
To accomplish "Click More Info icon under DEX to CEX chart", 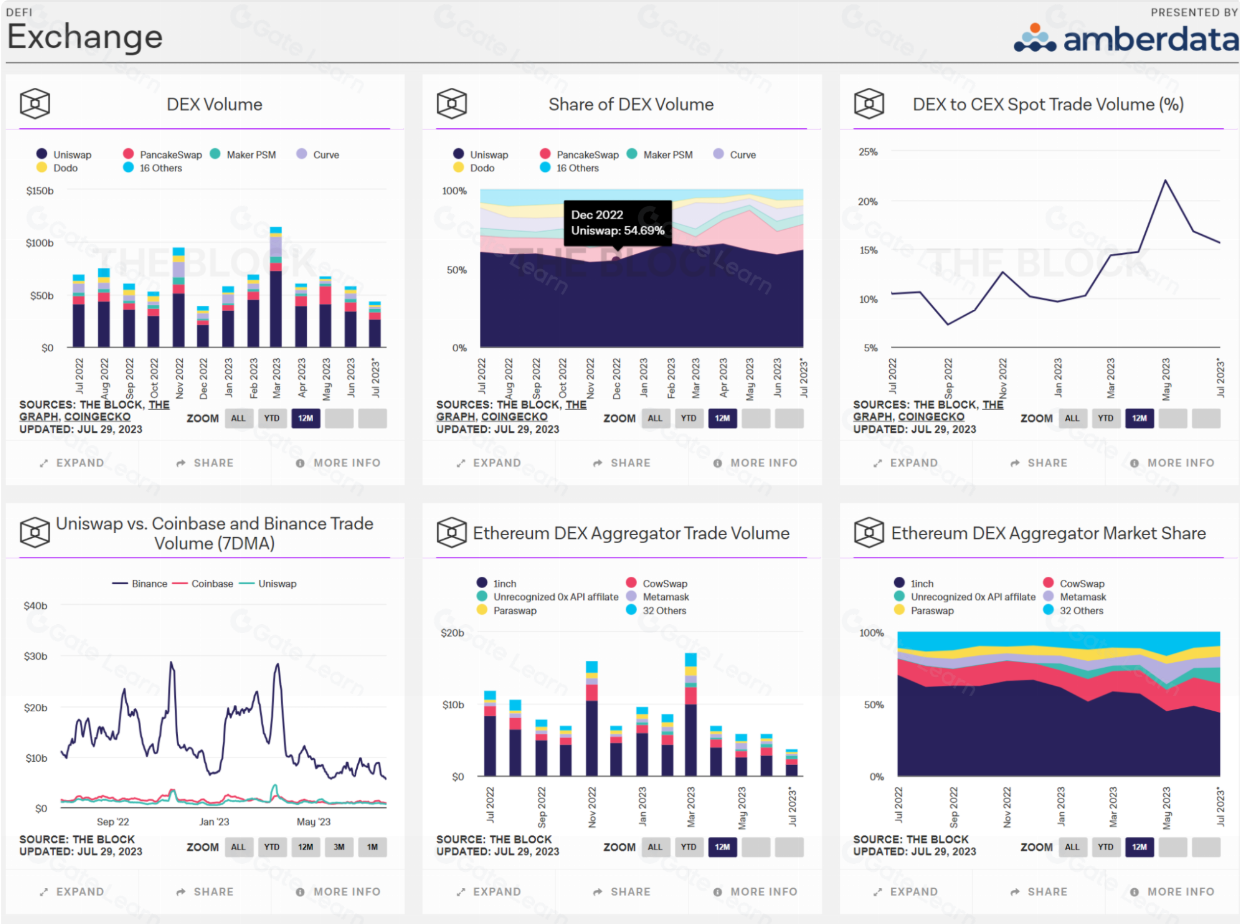I will (1134, 463).
